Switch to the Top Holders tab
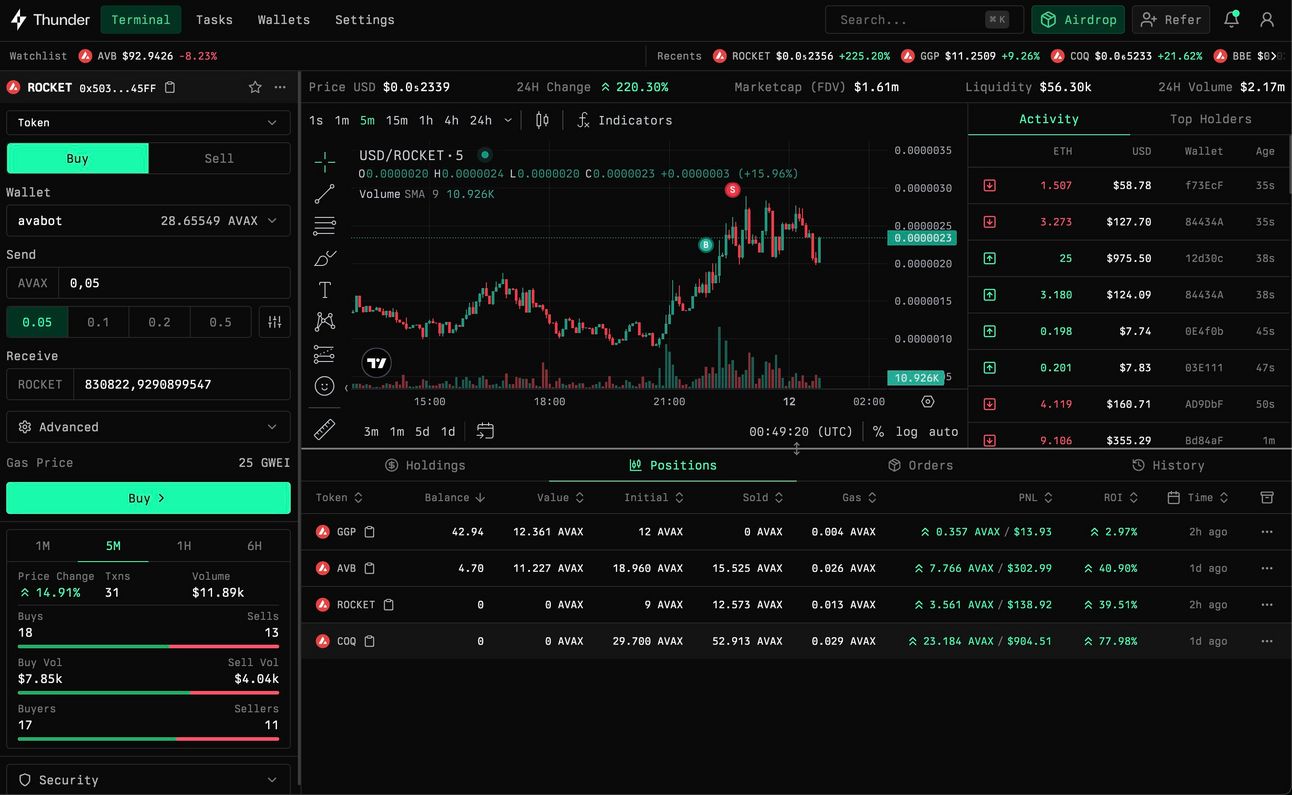The width and height of the screenshot is (1292, 795). (1210, 119)
